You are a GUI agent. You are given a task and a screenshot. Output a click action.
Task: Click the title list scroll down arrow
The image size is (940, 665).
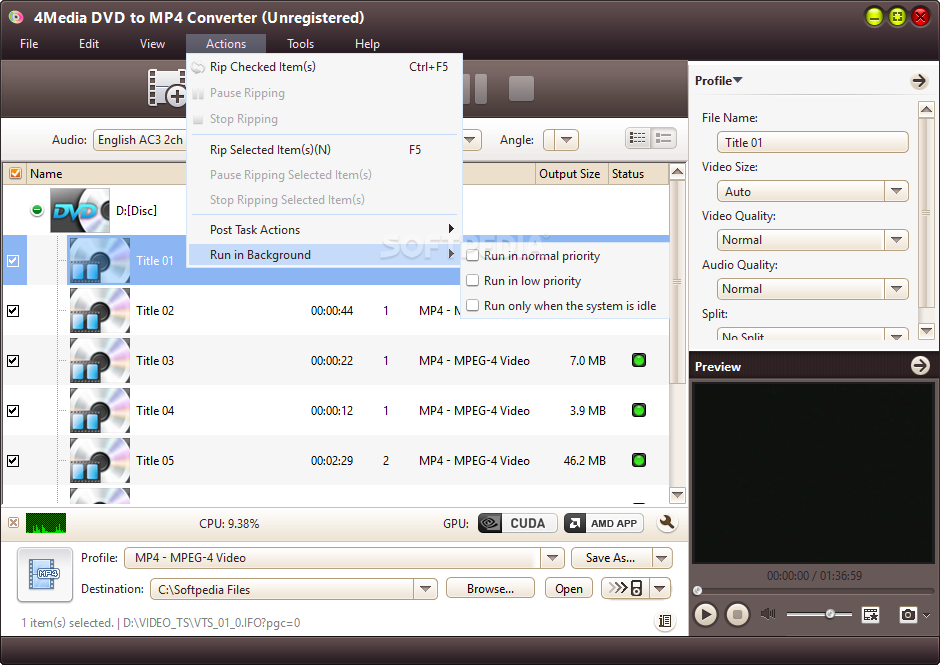tap(677, 495)
